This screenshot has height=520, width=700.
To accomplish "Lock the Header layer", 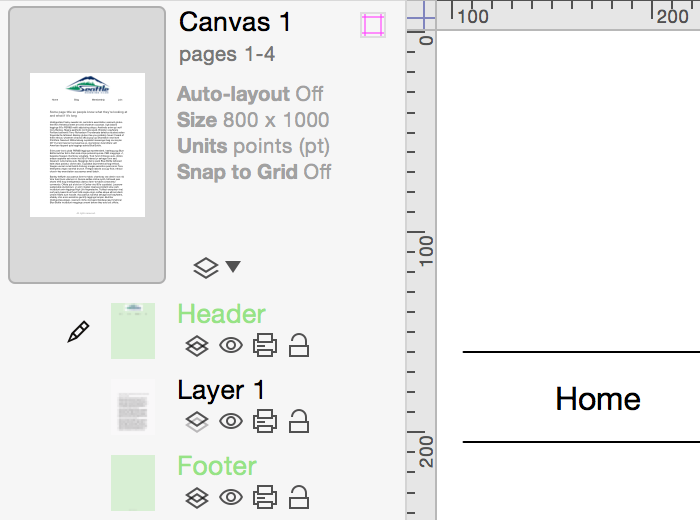I will click(x=299, y=345).
